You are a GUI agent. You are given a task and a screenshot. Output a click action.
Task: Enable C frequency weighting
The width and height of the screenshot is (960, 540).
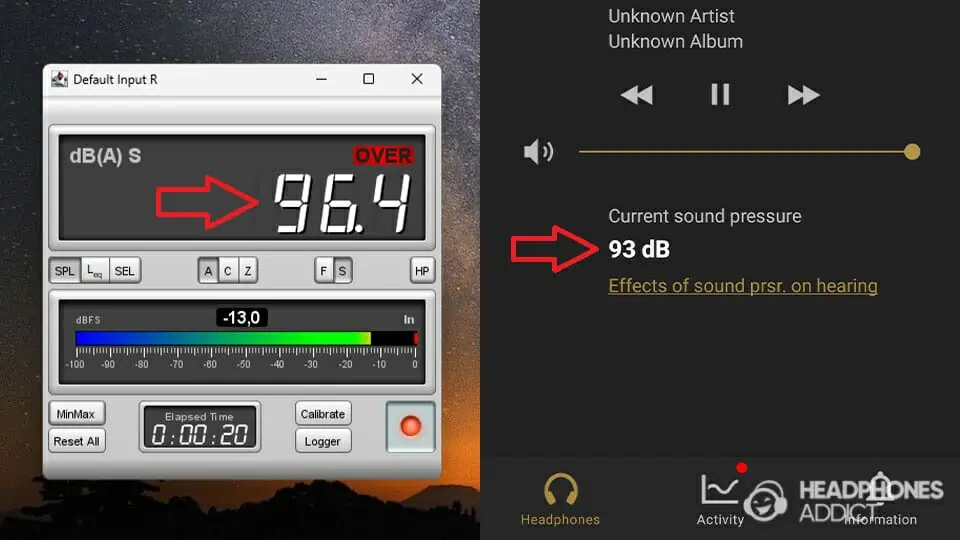point(228,271)
